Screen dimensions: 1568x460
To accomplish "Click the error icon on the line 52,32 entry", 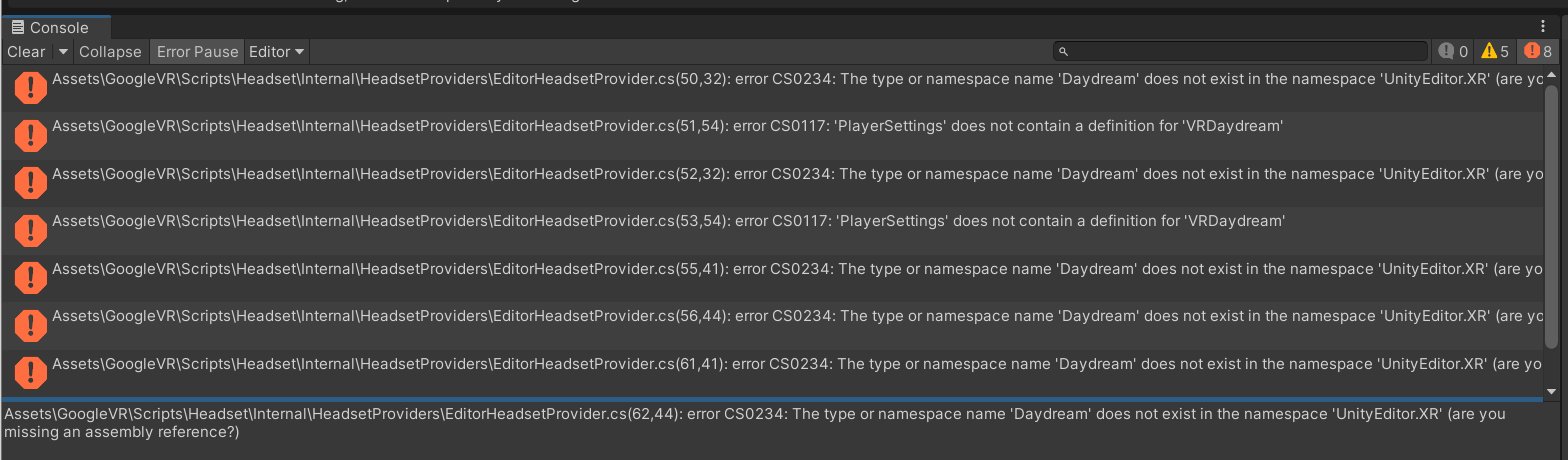I will pyautogui.click(x=31, y=182).
